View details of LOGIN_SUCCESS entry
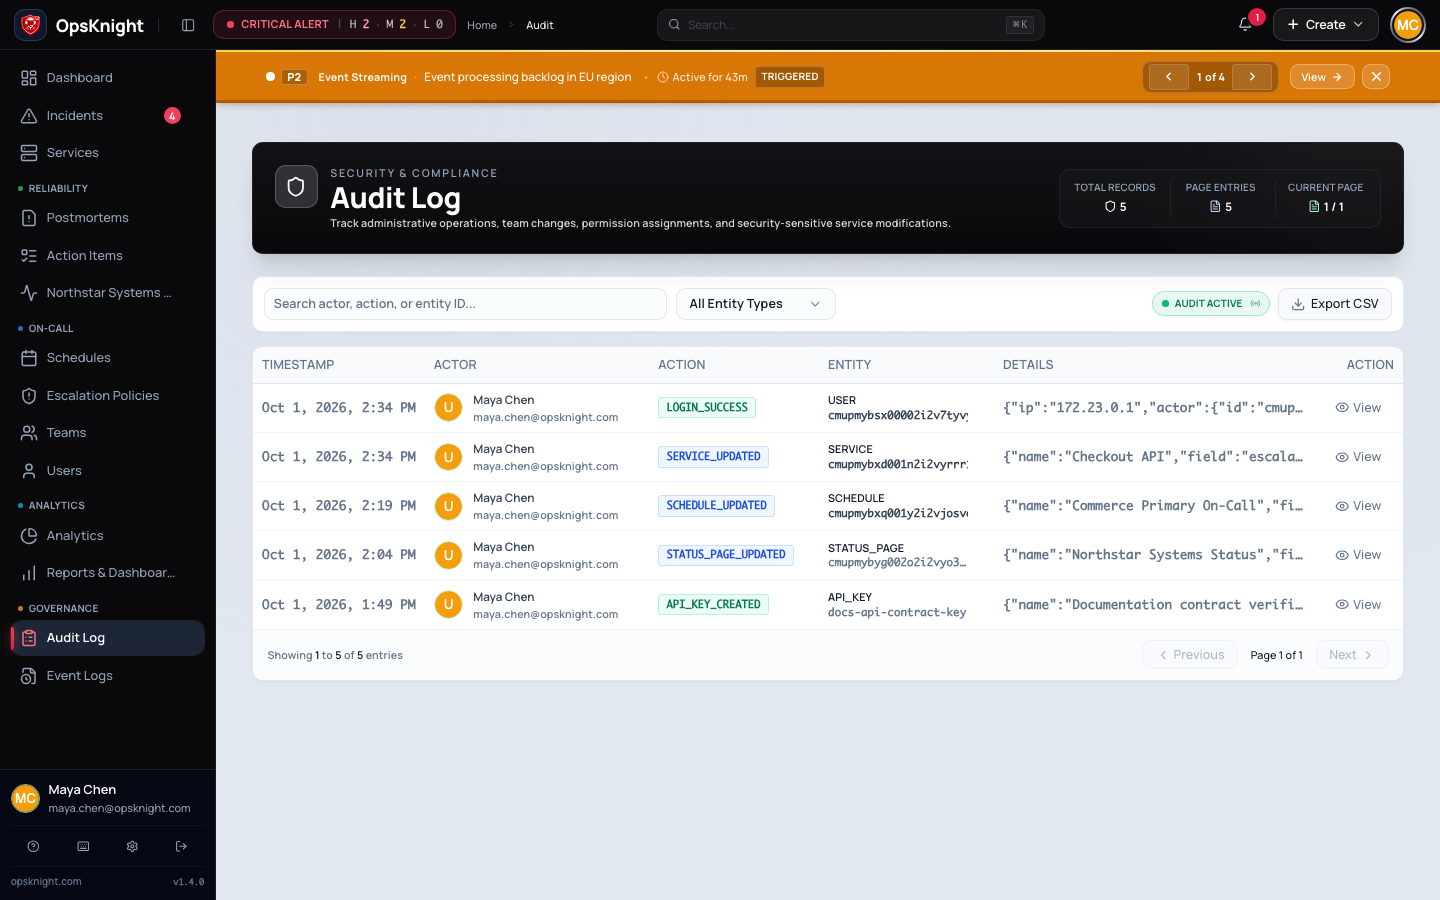The height and width of the screenshot is (900, 1440). coord(1358,408)
